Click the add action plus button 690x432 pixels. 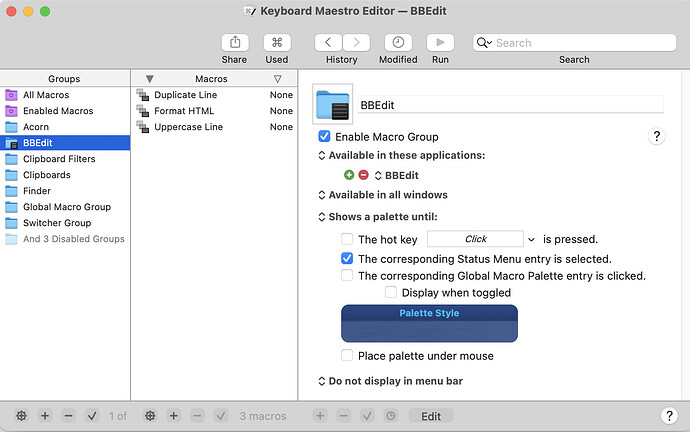[320, 416]
